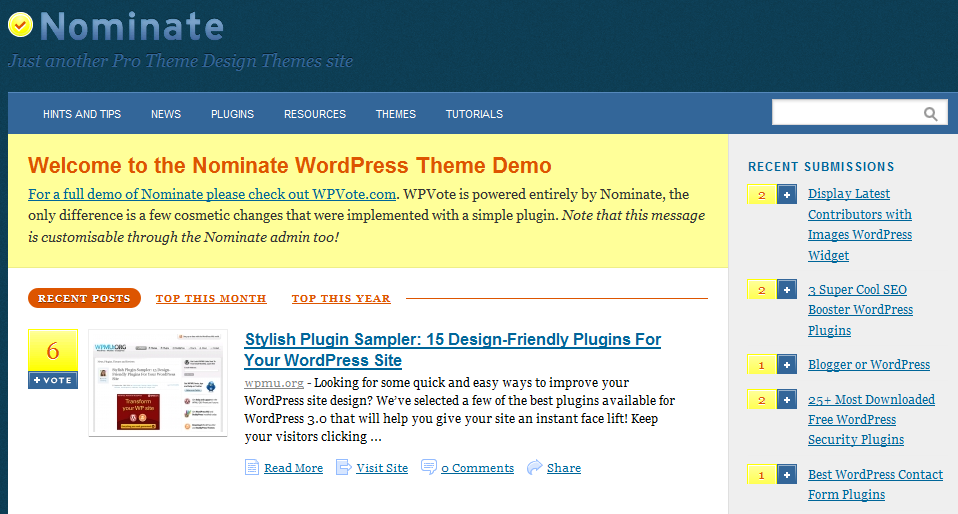Image resolution: width=958 pixels, height=514 pixels.
Task: Open the 0 Comments link
Action: [477, 468]
